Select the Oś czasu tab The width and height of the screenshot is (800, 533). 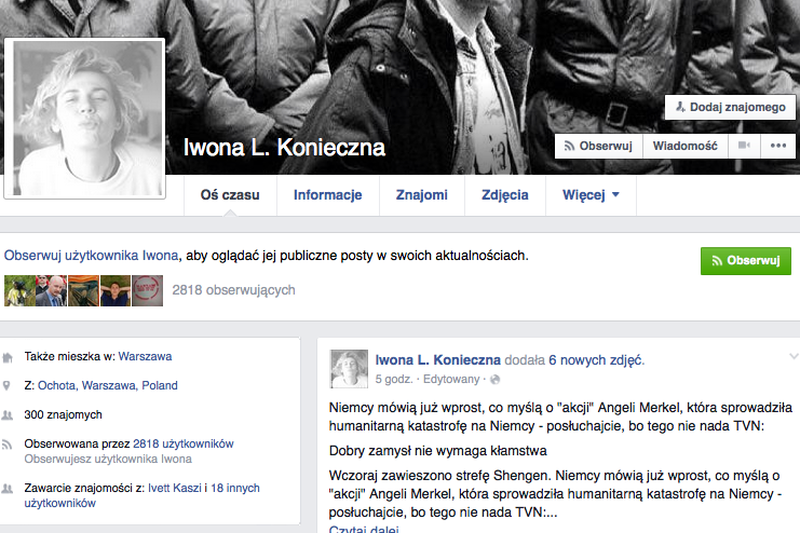pos(230,195)
